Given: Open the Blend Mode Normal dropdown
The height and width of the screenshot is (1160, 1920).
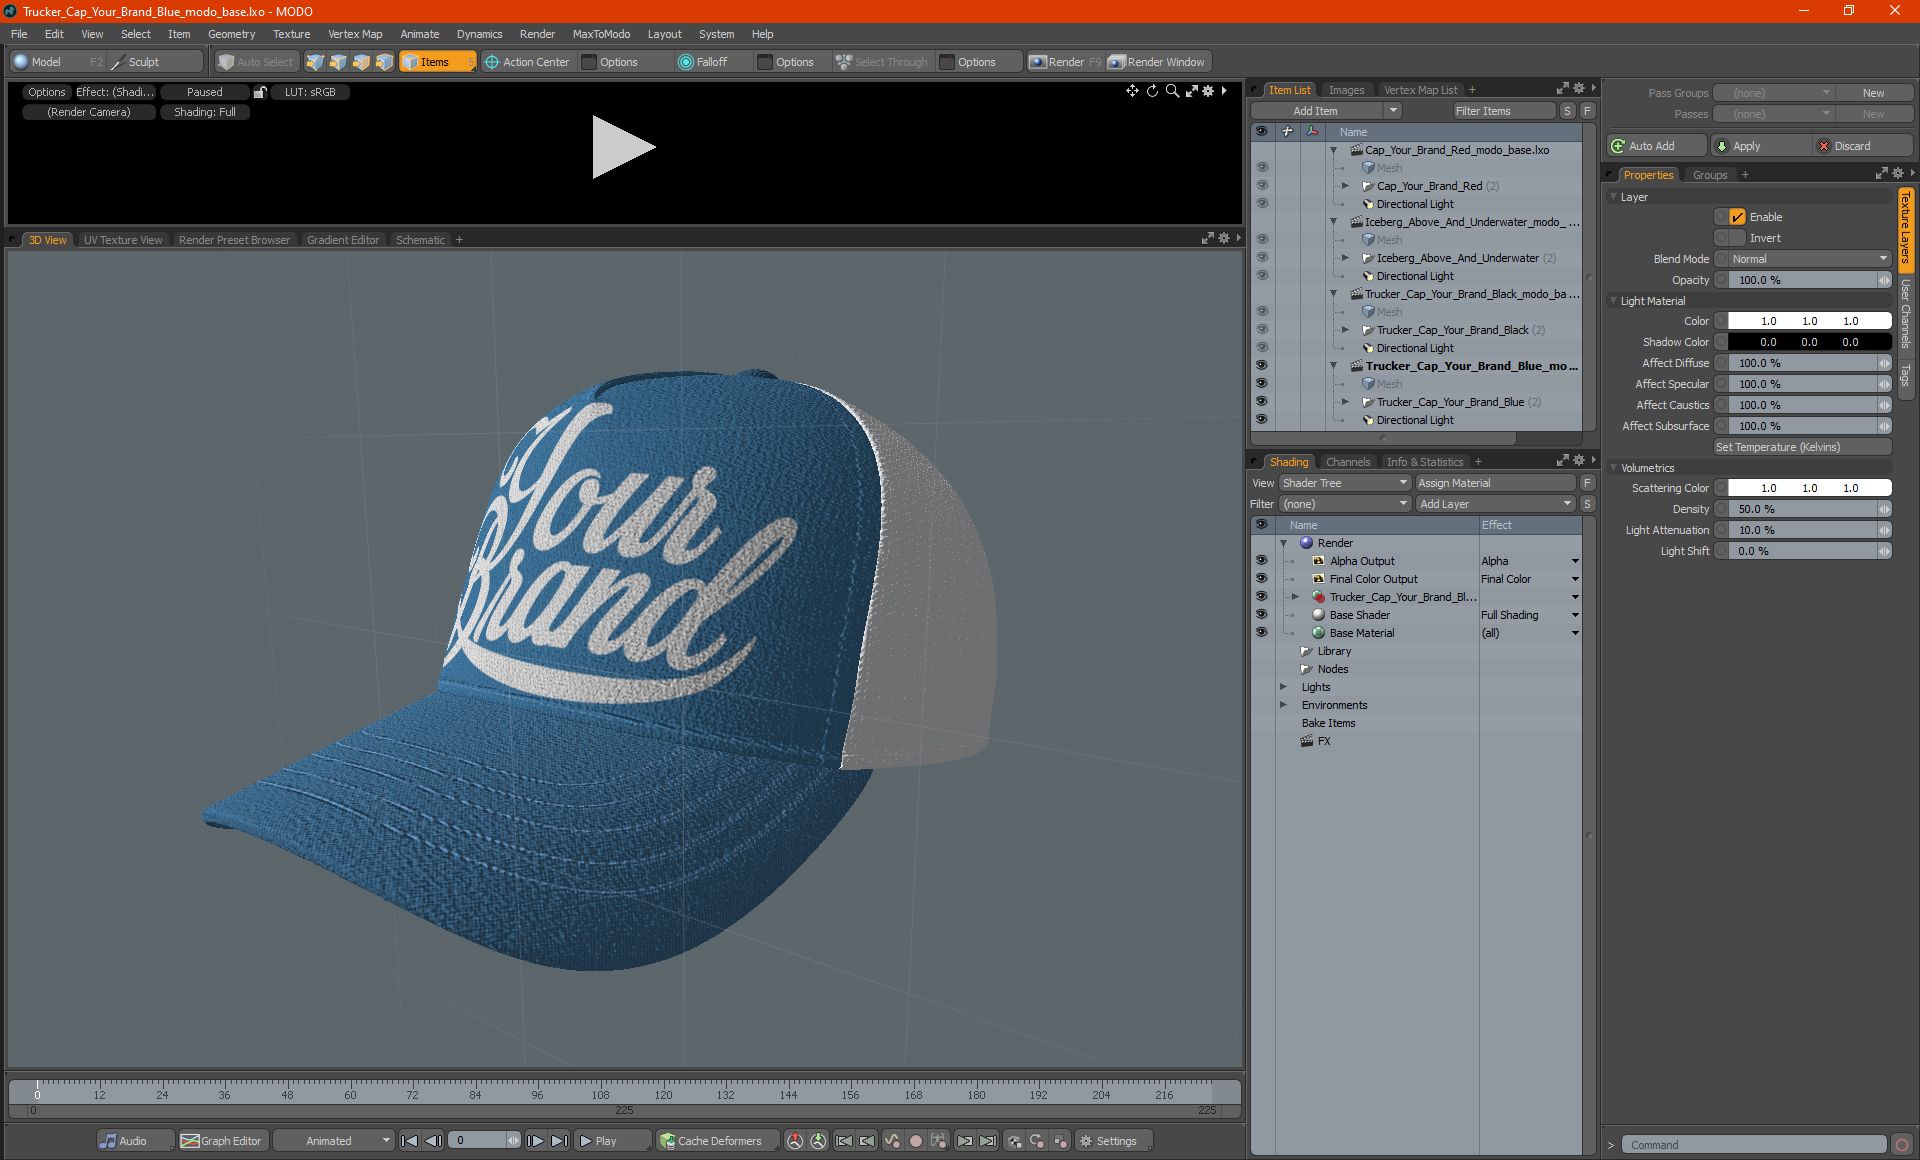Looking at the screenshot, I should [1809, 259].
